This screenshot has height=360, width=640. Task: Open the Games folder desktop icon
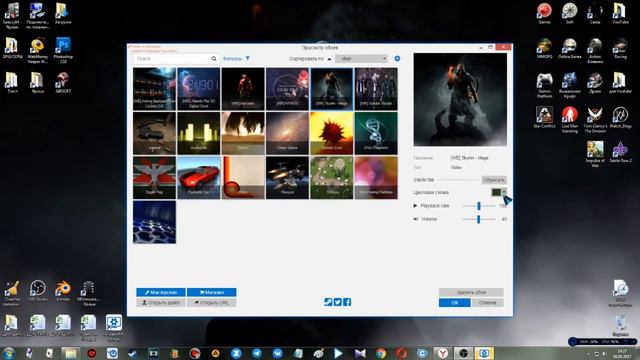(x=544, y=13)
